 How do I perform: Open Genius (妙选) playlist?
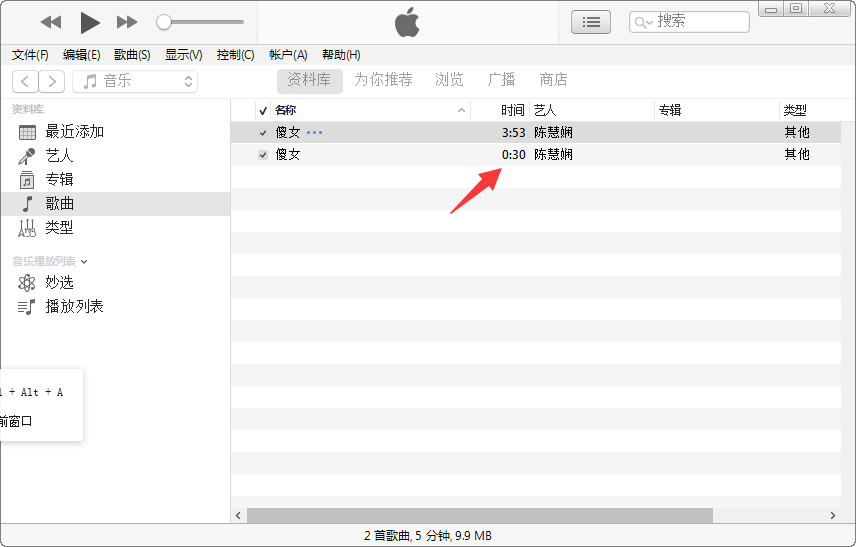click(x=59, y=283)
